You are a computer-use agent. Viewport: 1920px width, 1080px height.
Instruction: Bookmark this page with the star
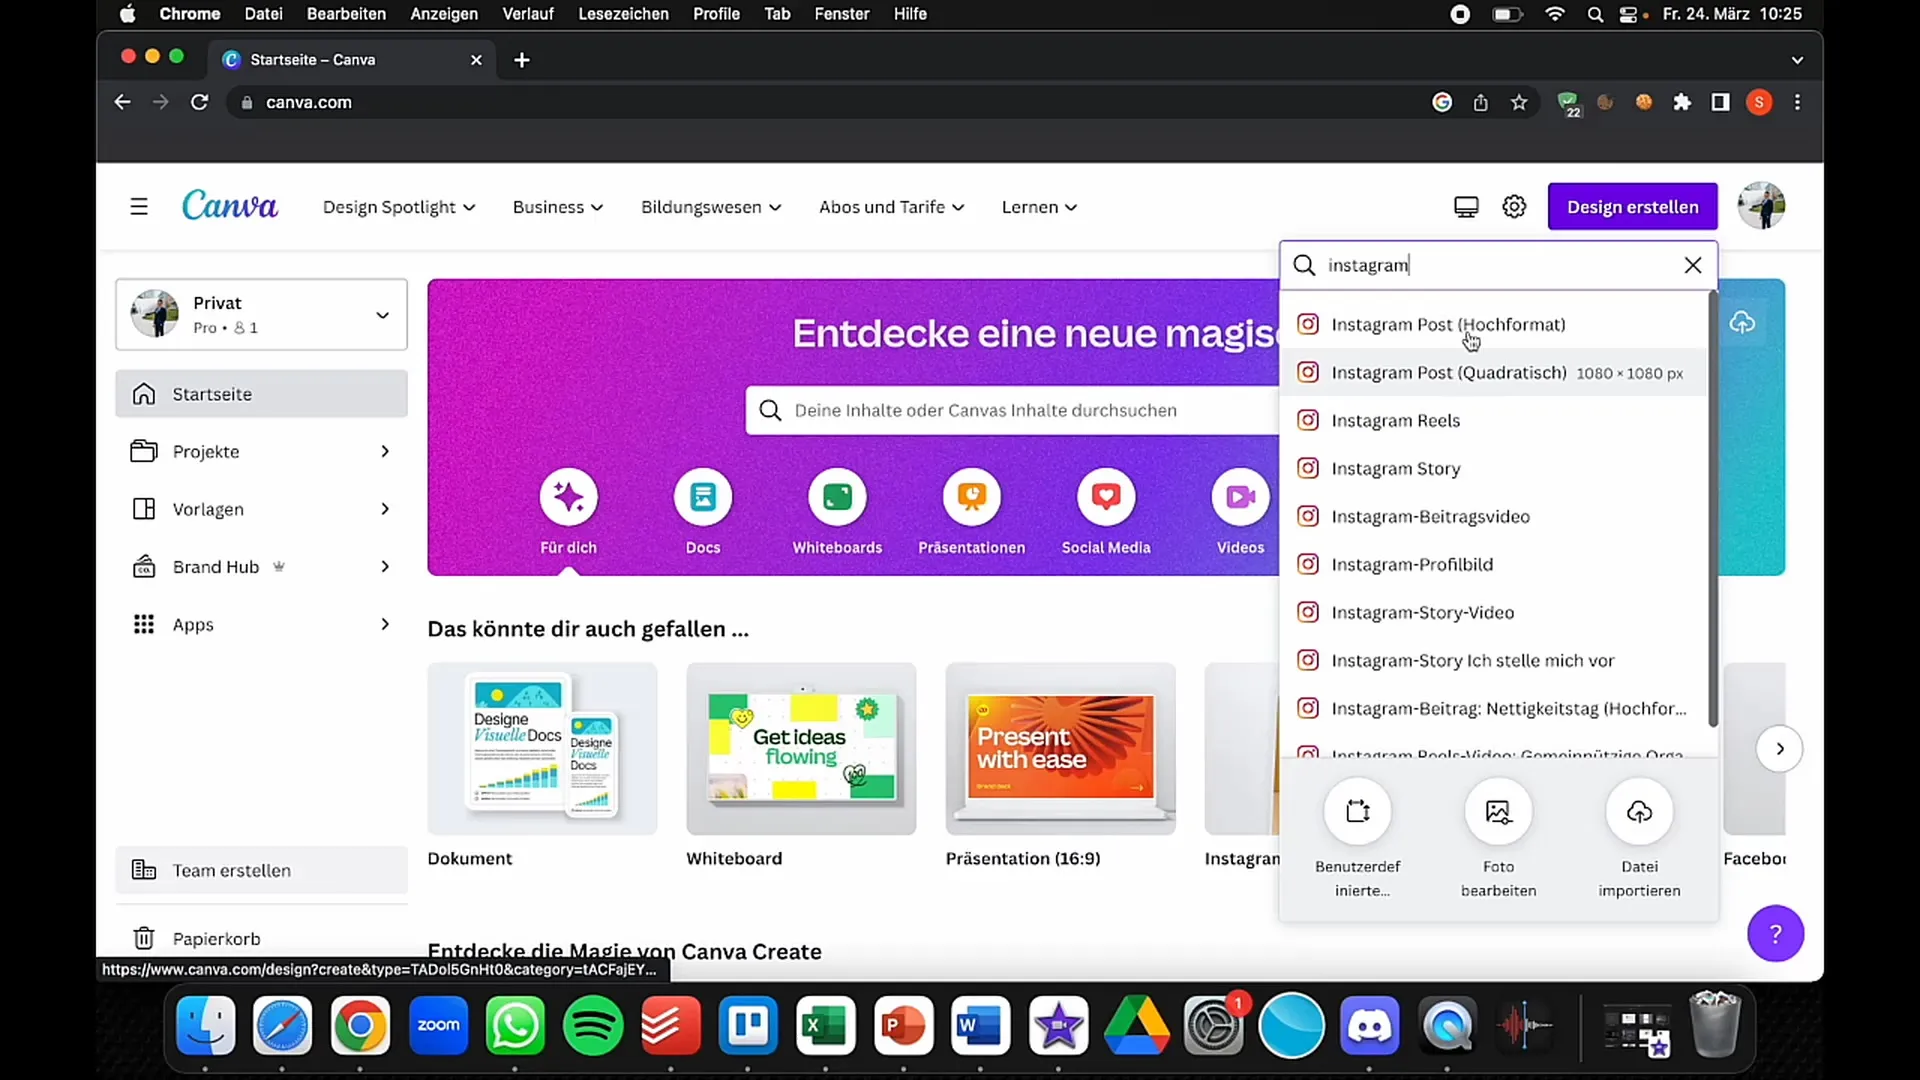(x=1519, y=102)
